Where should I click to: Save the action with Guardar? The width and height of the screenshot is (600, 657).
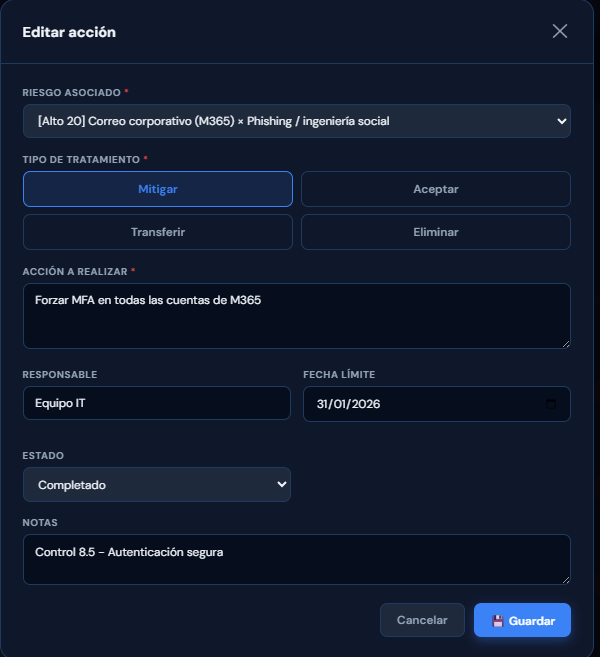click(522, 620)
